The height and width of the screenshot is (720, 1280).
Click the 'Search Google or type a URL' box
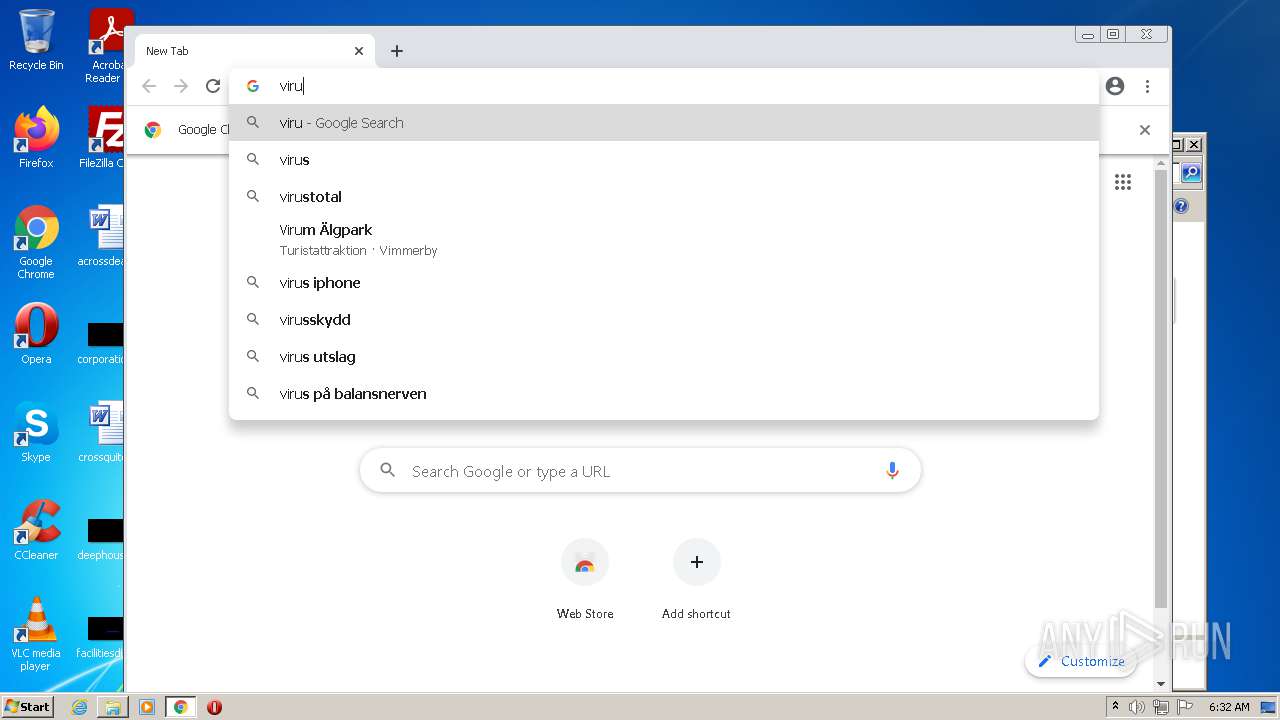point(640,471)
